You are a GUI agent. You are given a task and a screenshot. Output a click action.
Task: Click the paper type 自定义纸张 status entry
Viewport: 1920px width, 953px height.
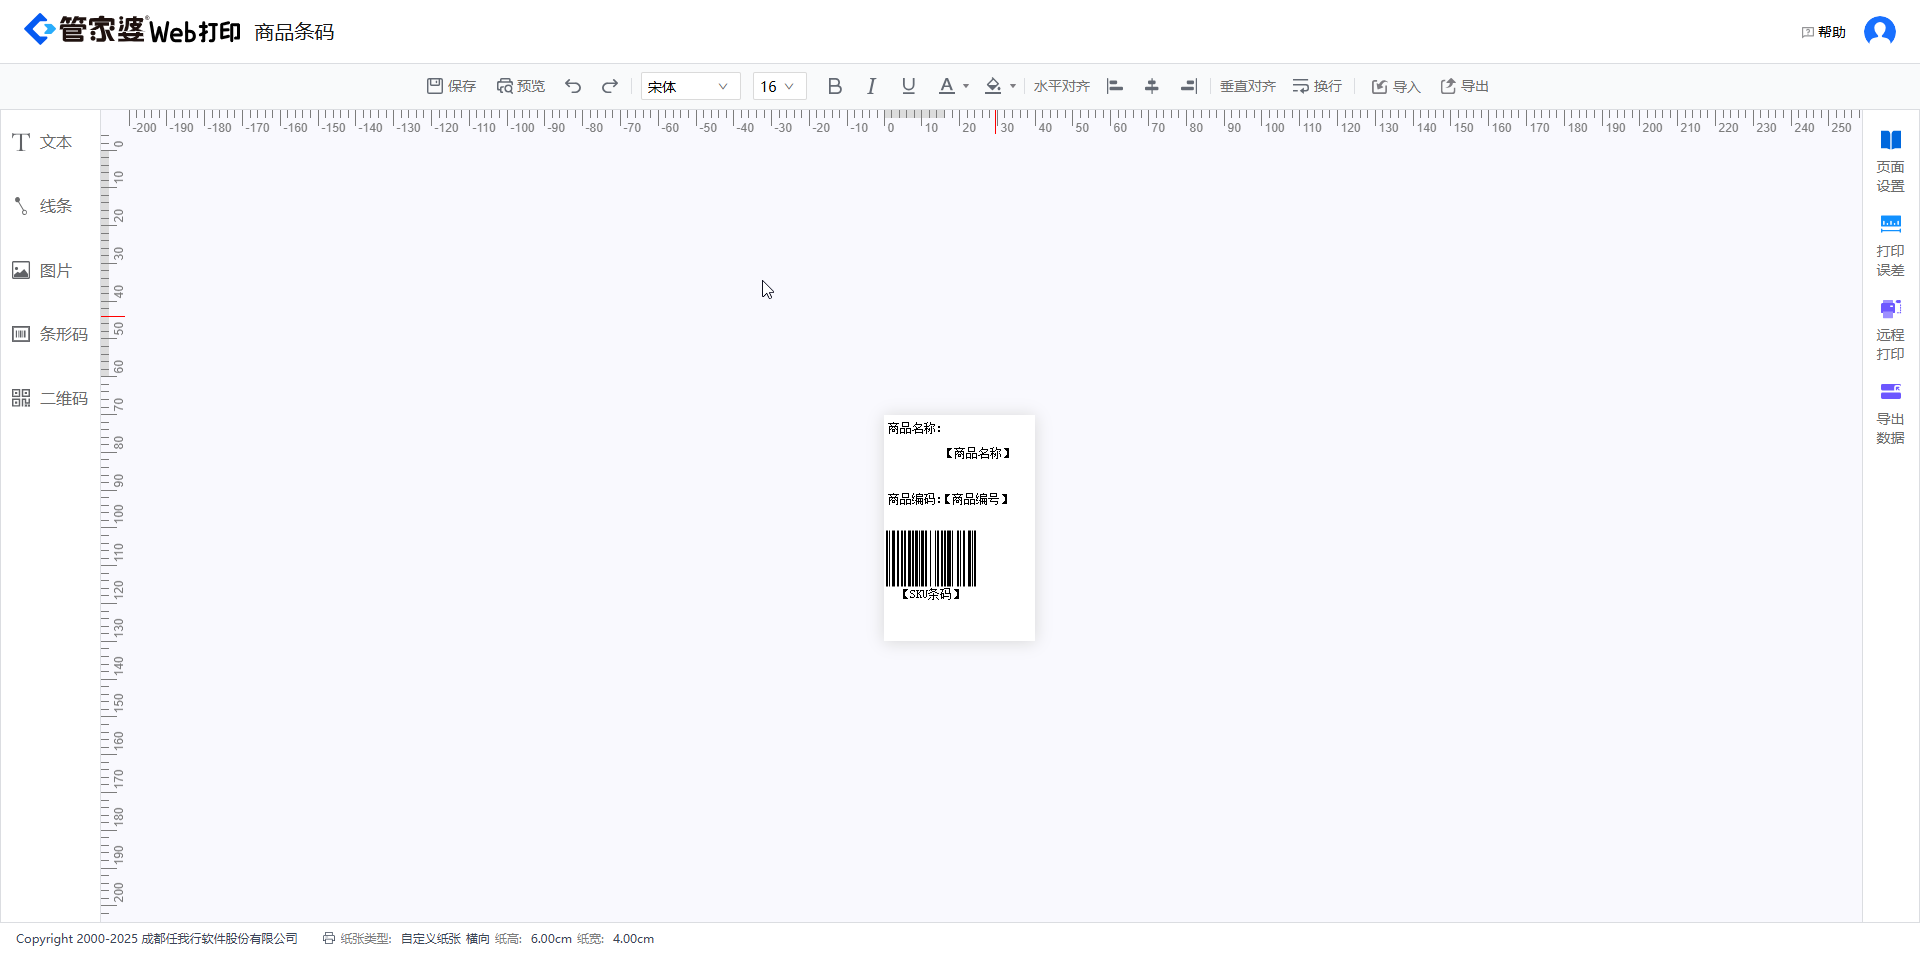(x=431, y=939)
